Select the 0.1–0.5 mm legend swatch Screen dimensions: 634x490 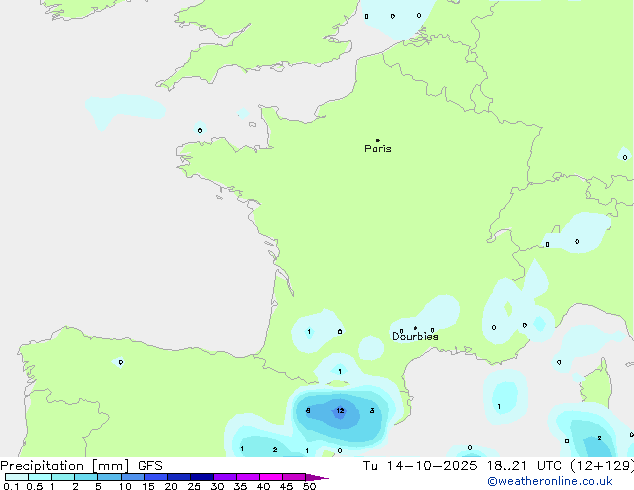click(x=17, y=477)
